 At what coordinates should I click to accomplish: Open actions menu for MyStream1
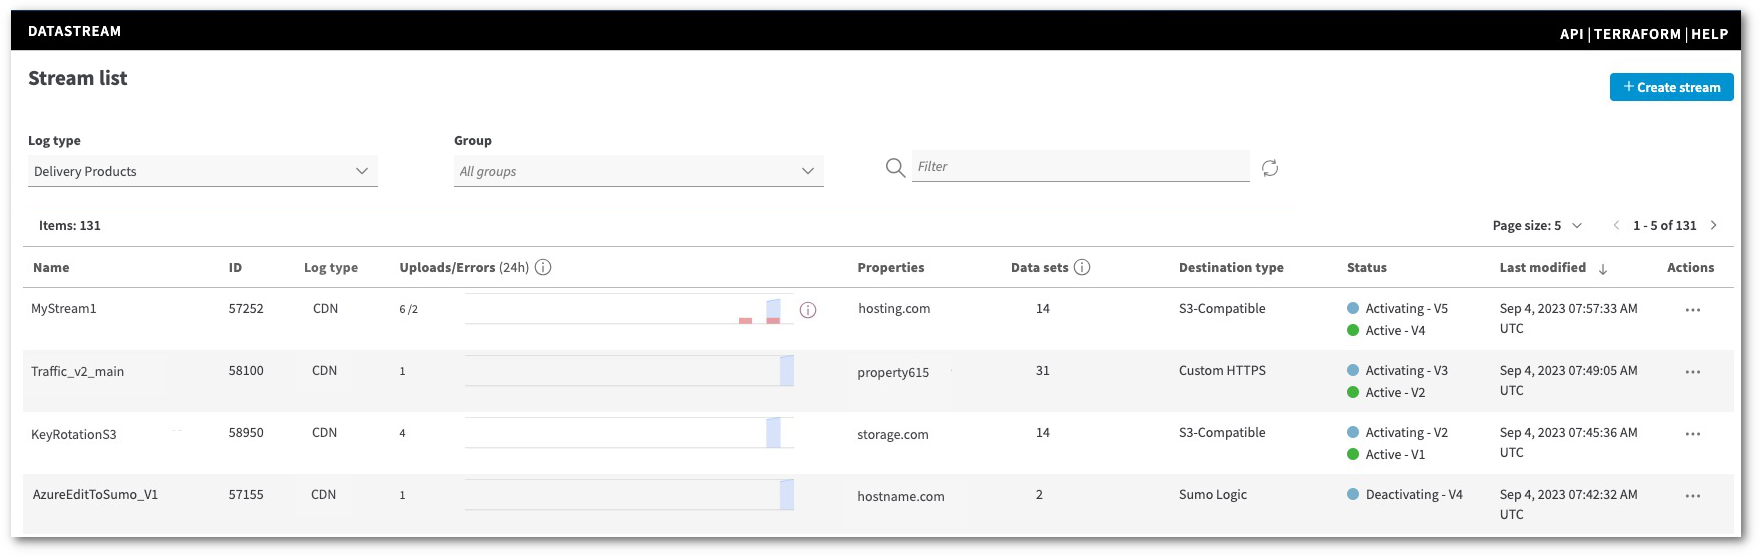1692,310
